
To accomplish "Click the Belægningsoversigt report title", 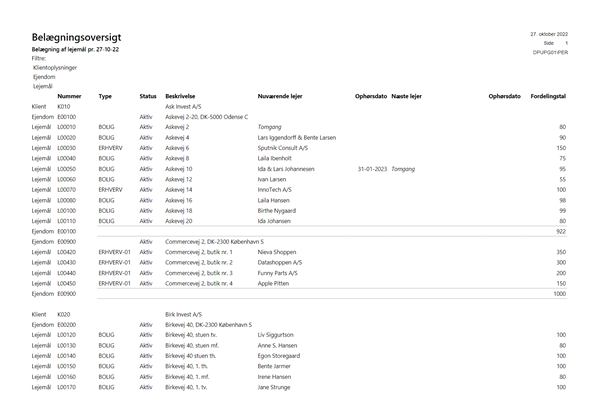I will [x=76, y=37].
